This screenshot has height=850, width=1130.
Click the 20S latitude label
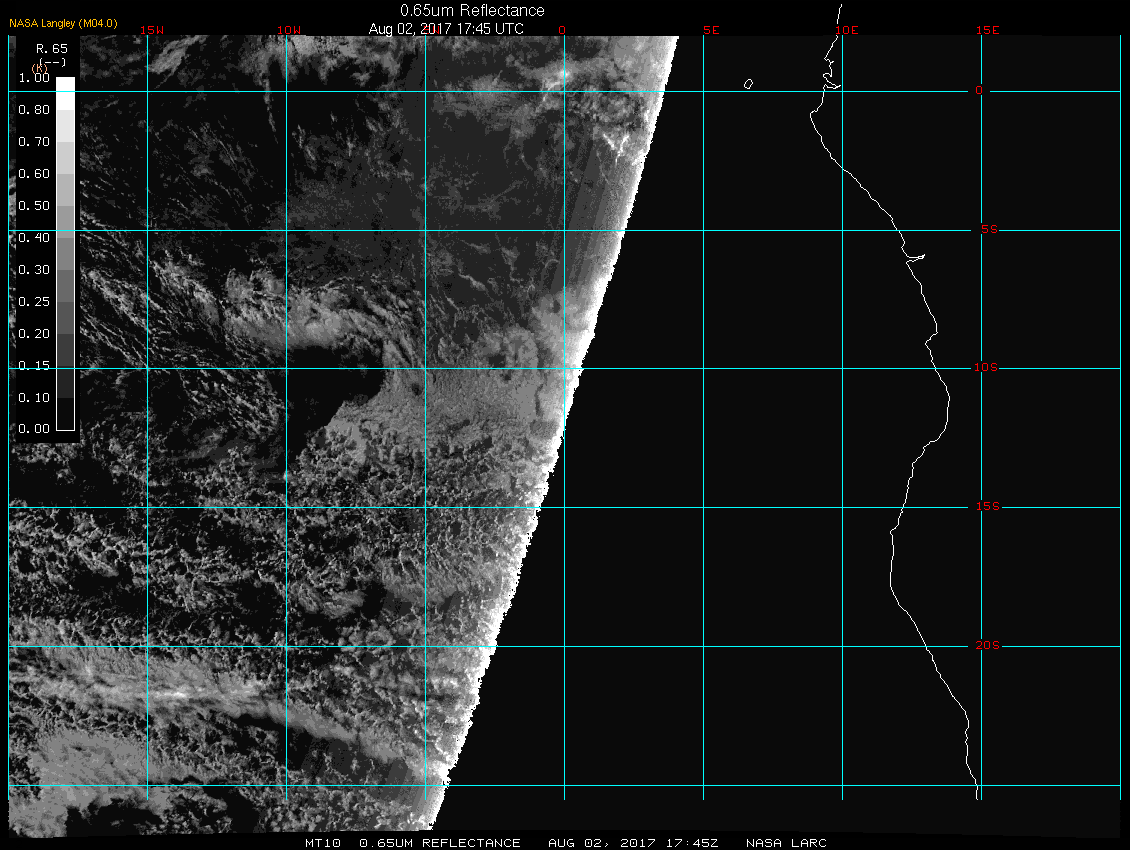pos(985,646)
